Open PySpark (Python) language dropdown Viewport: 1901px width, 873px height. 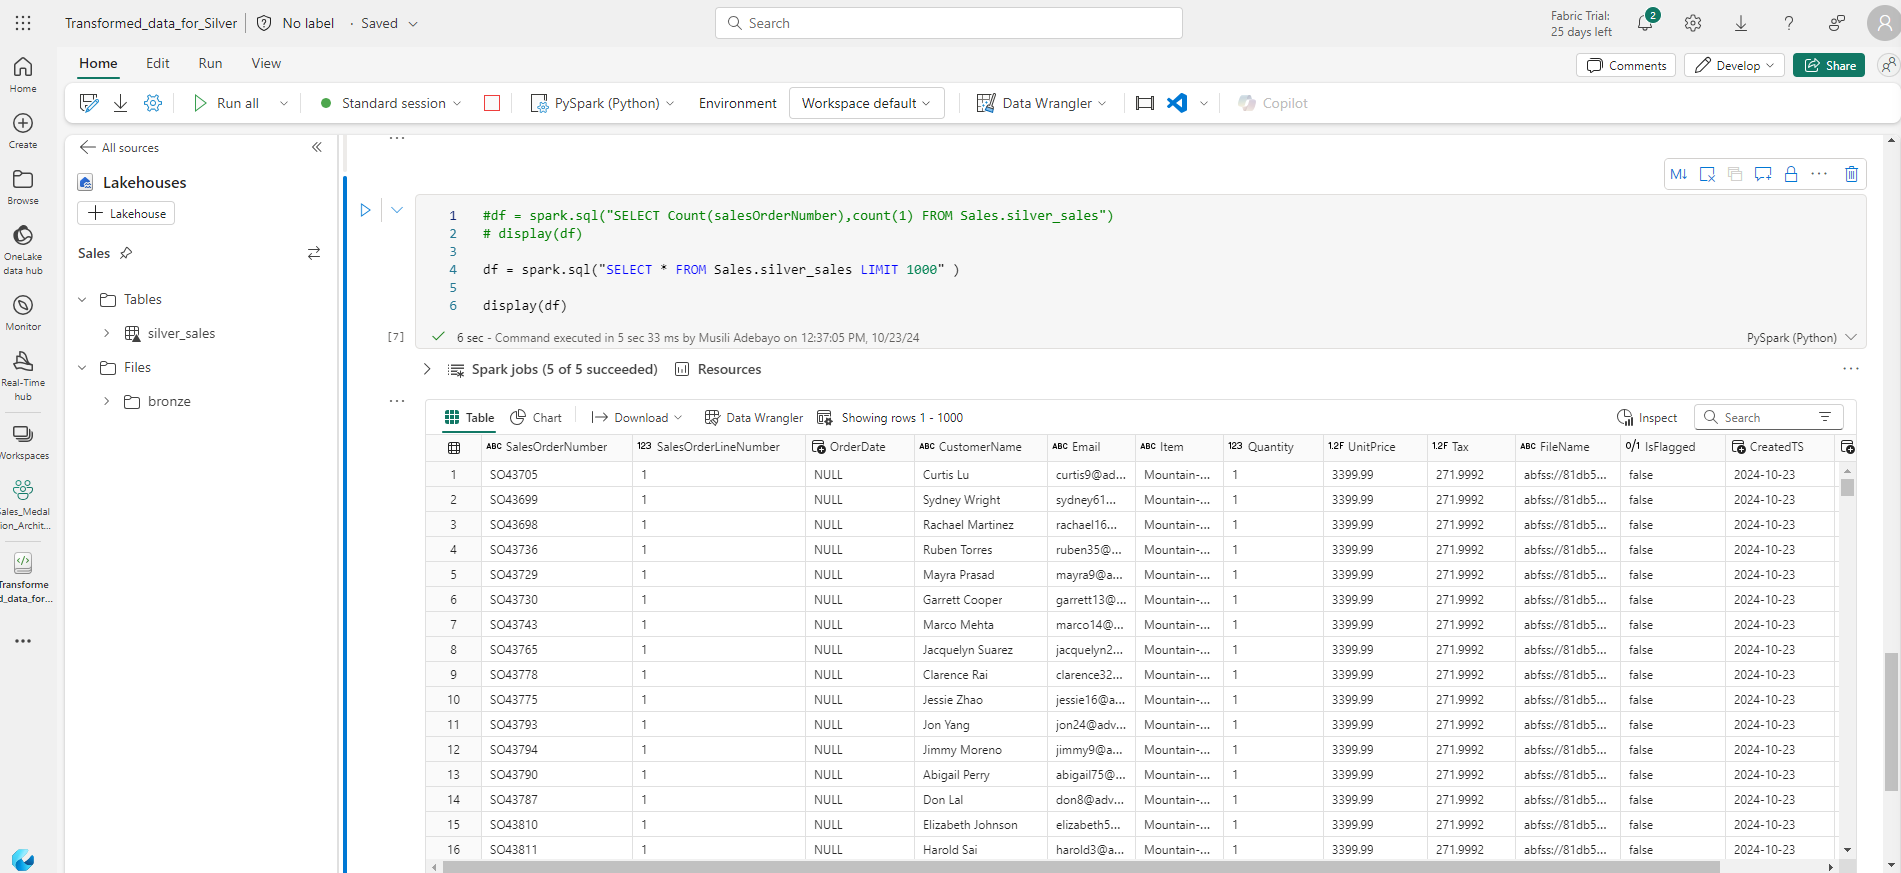(x=602, y=103)
